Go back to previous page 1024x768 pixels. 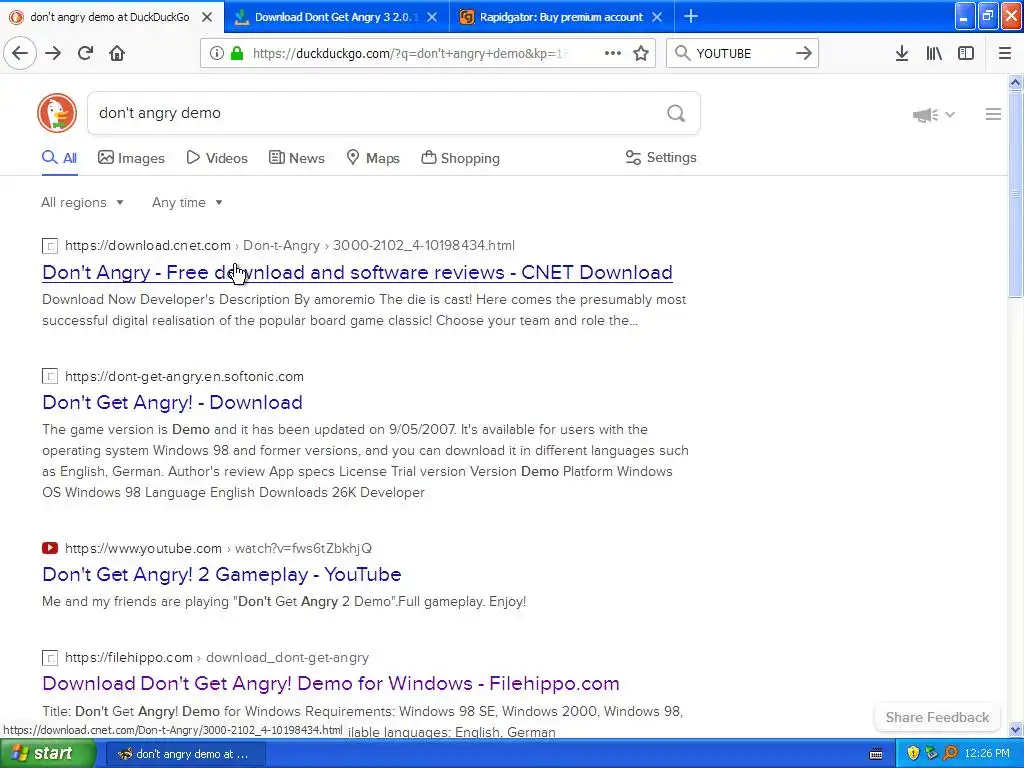tap(20, 53)
